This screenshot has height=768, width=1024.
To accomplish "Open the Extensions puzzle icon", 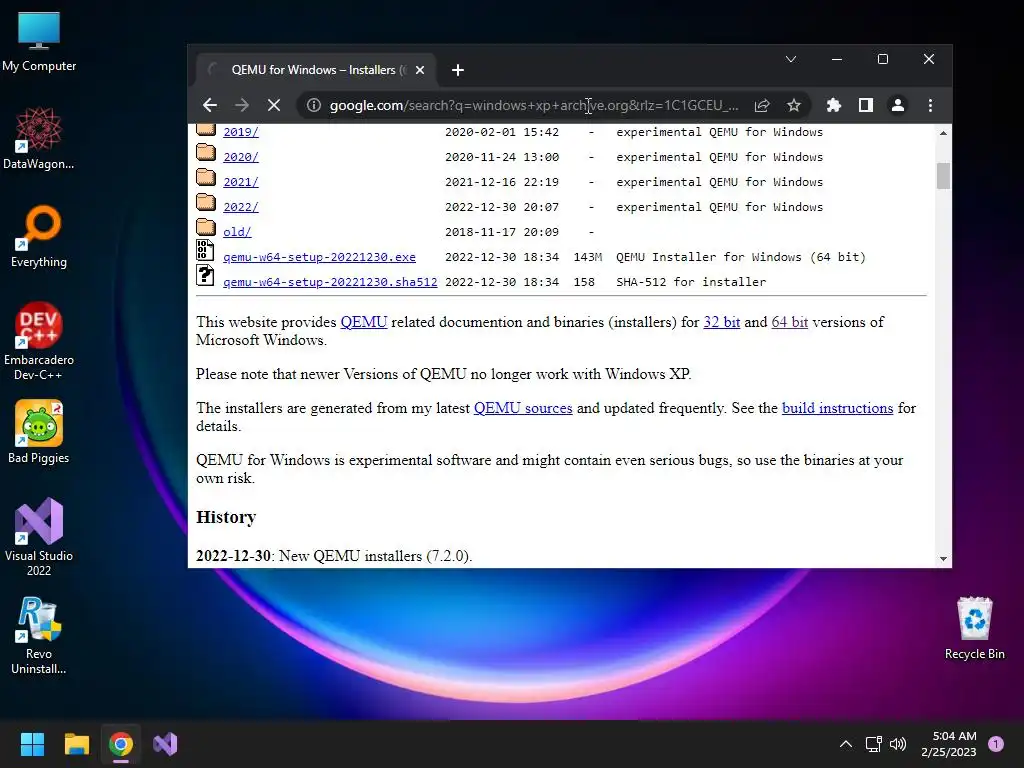I will [x=834, y=105].
